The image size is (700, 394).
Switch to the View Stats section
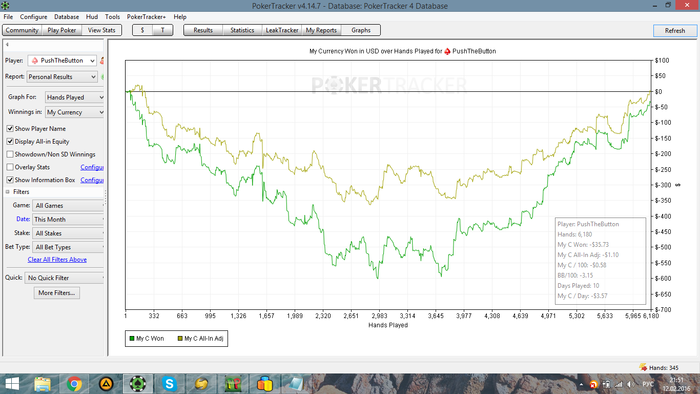tap(101, 30)
